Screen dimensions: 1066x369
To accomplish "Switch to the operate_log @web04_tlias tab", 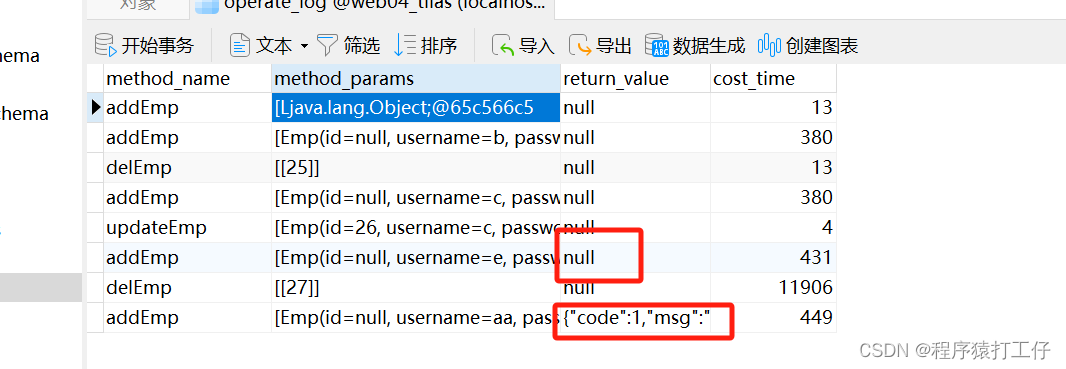I will [373, 7].
